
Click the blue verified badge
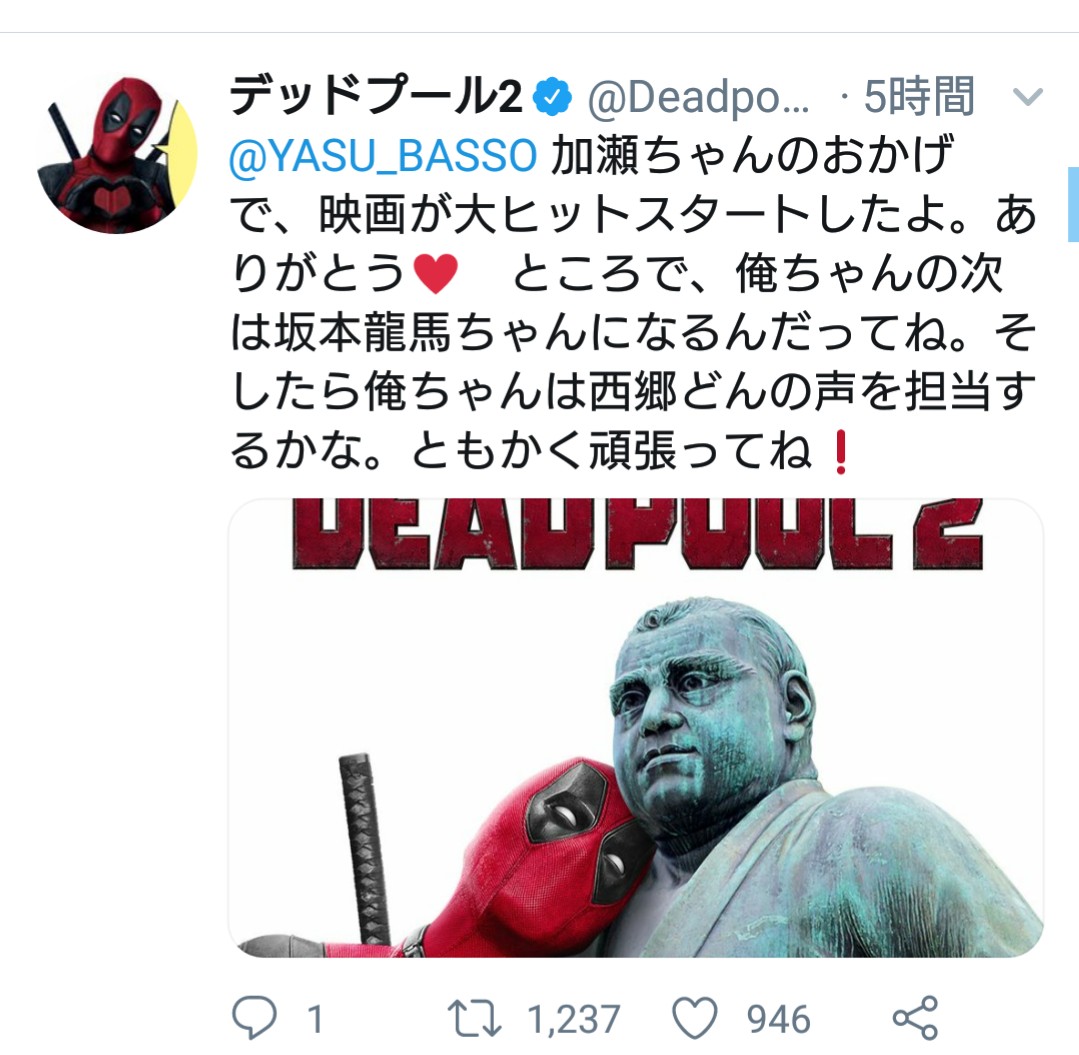(x=553, y=96)
